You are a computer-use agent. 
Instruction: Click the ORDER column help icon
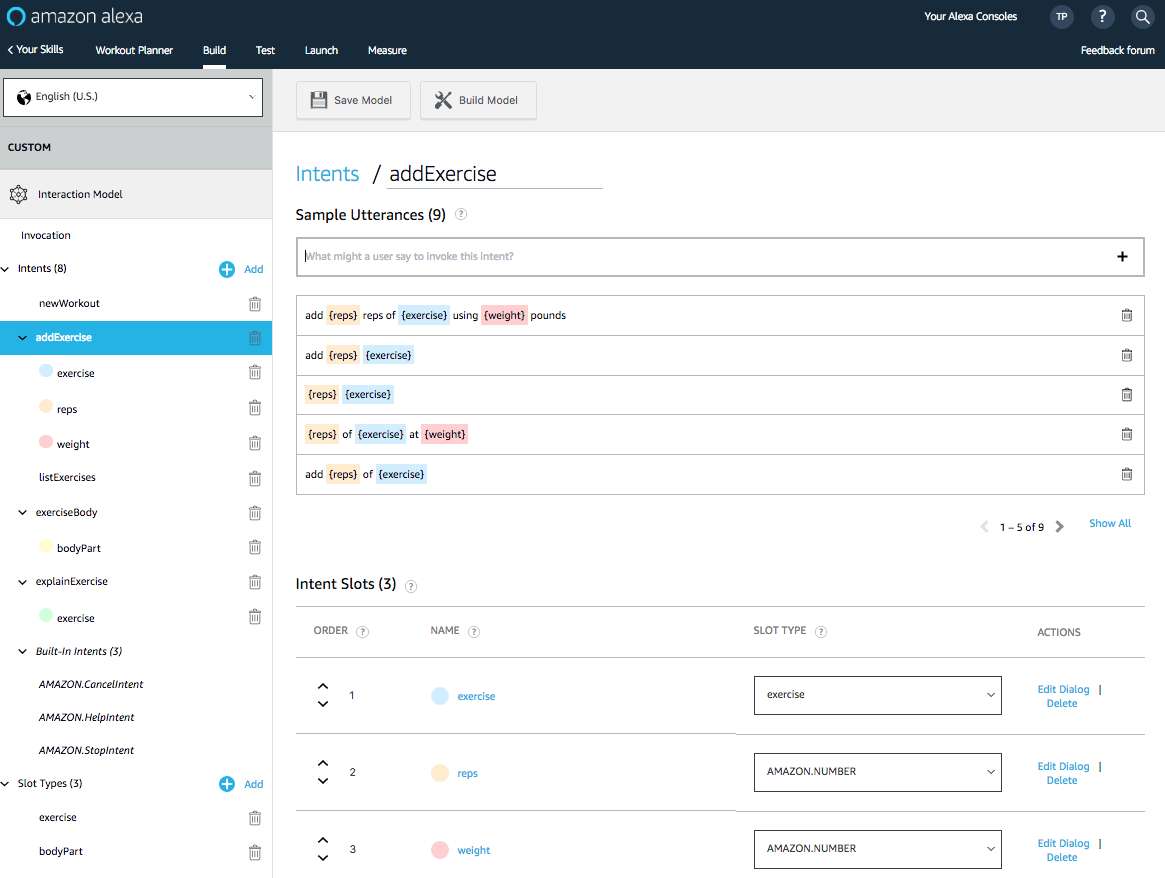[x=362, y=631]
